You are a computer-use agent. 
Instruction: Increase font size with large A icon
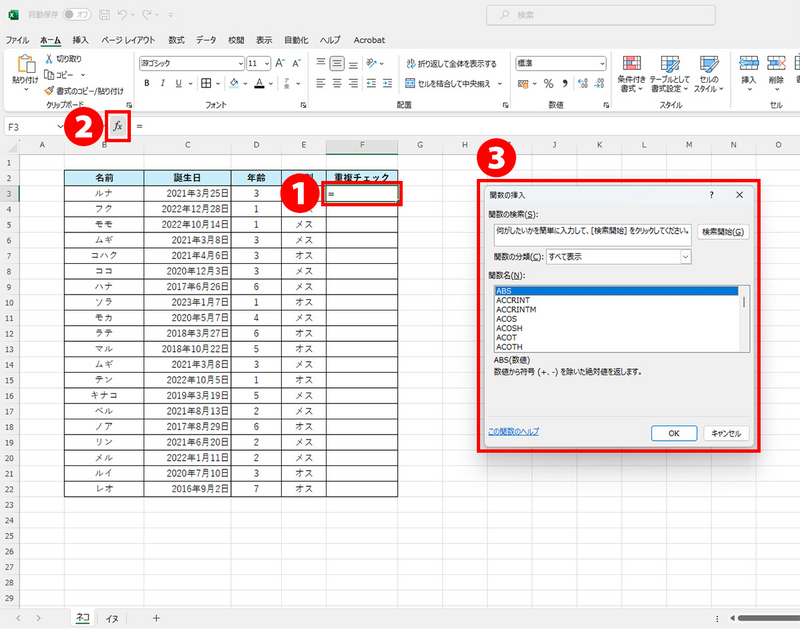(x=280, y=63)
